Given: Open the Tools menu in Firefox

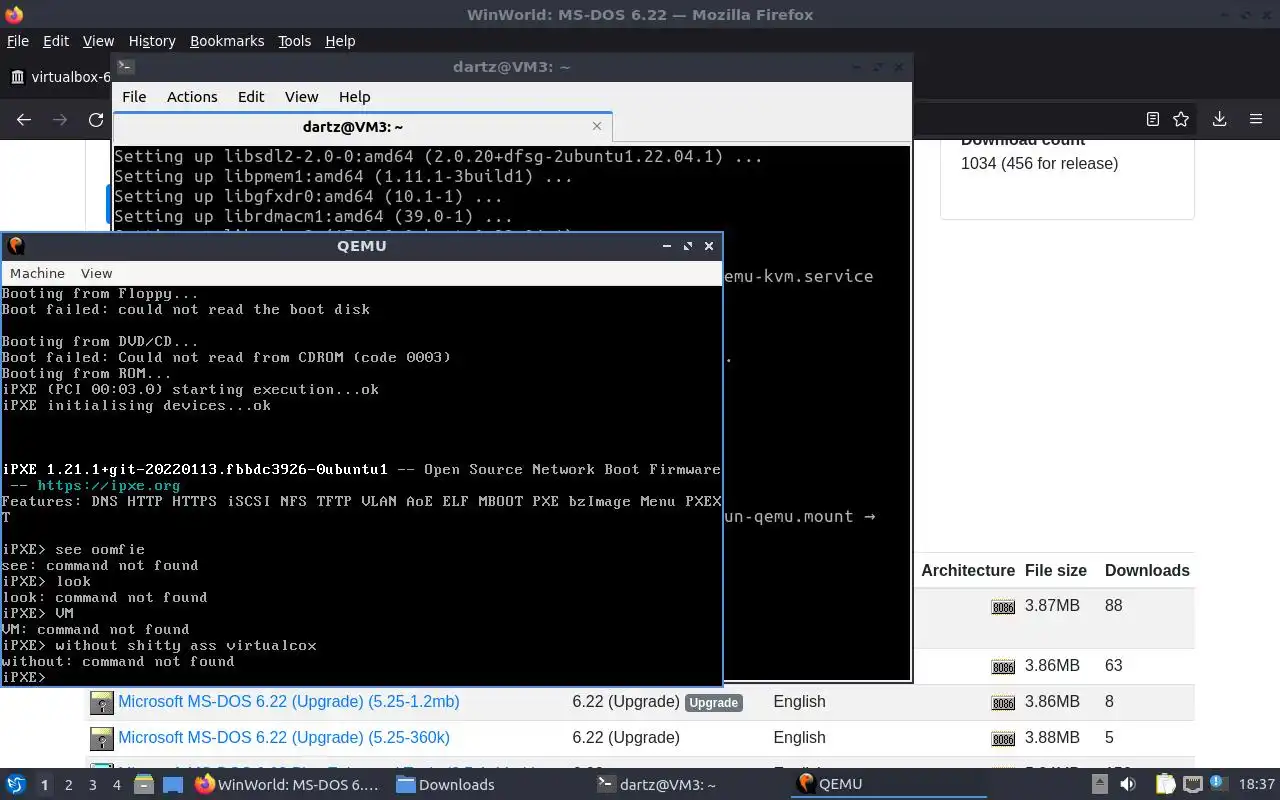Looking at the screenshot, I should click(294, 41).
